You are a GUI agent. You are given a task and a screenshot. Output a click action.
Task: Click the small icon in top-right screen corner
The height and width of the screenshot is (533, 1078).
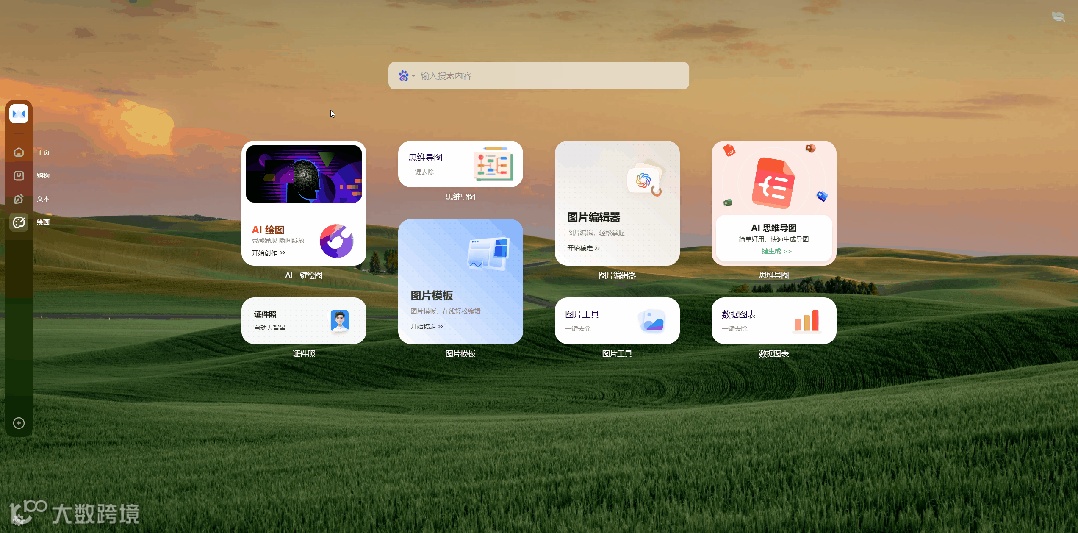(x=1058, y=17)
